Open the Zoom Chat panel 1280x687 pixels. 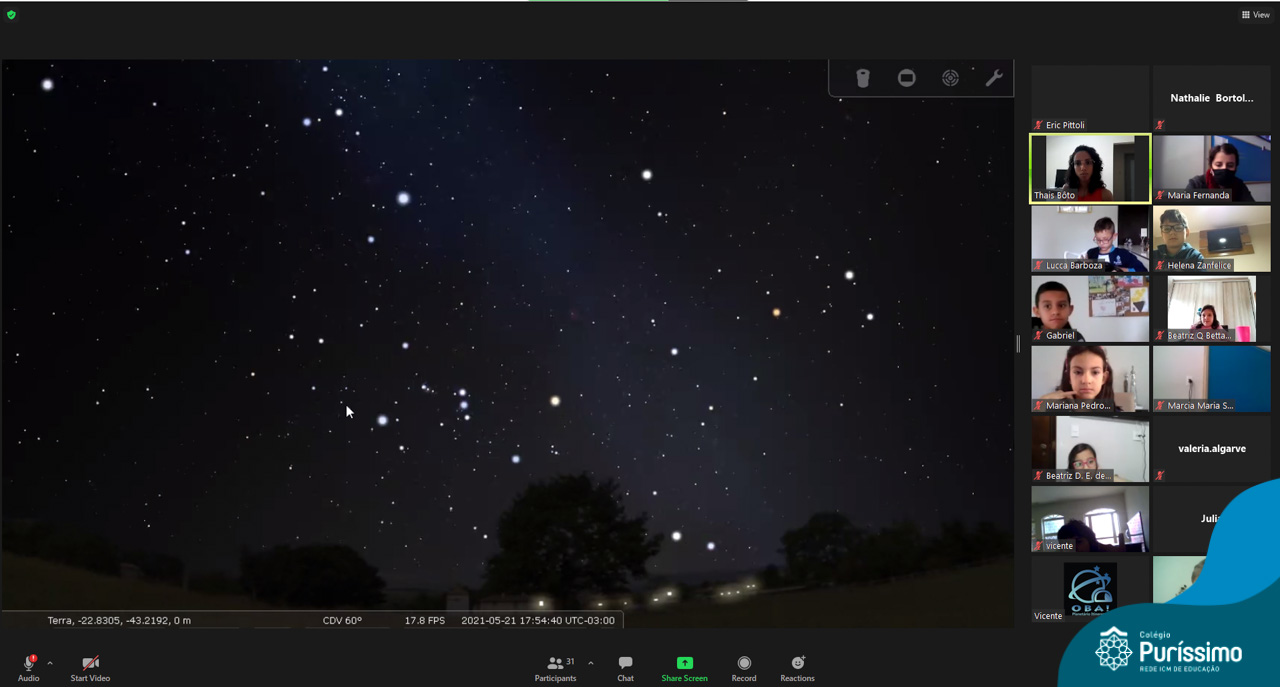pyautogui.click(x=625, y=668)
